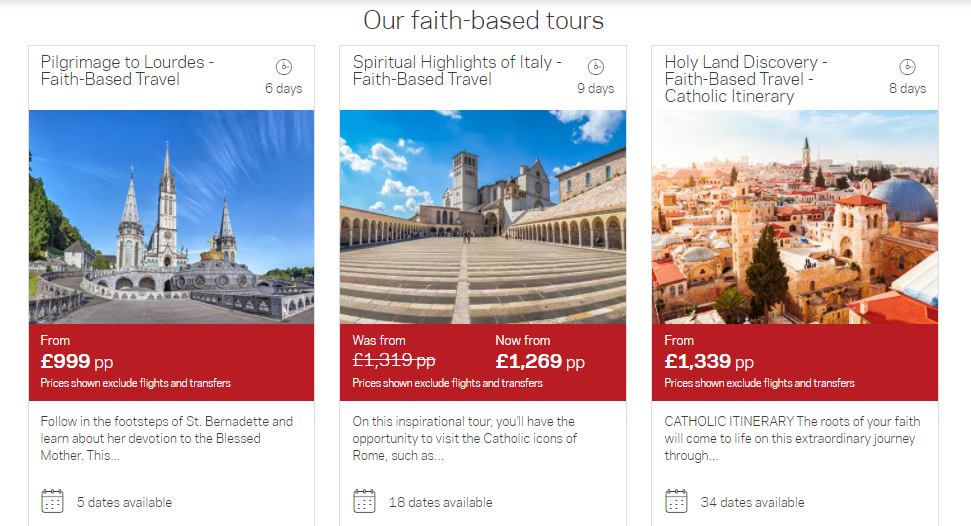The height and width of the screenshot is (526, 971).
Task: Click the St. Bernadette tour description
Action: (x=167, y=438)
